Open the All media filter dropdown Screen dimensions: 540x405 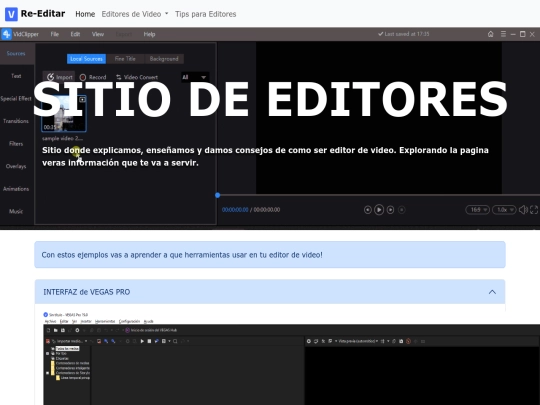pyautogui.click(x=194, y=77)
